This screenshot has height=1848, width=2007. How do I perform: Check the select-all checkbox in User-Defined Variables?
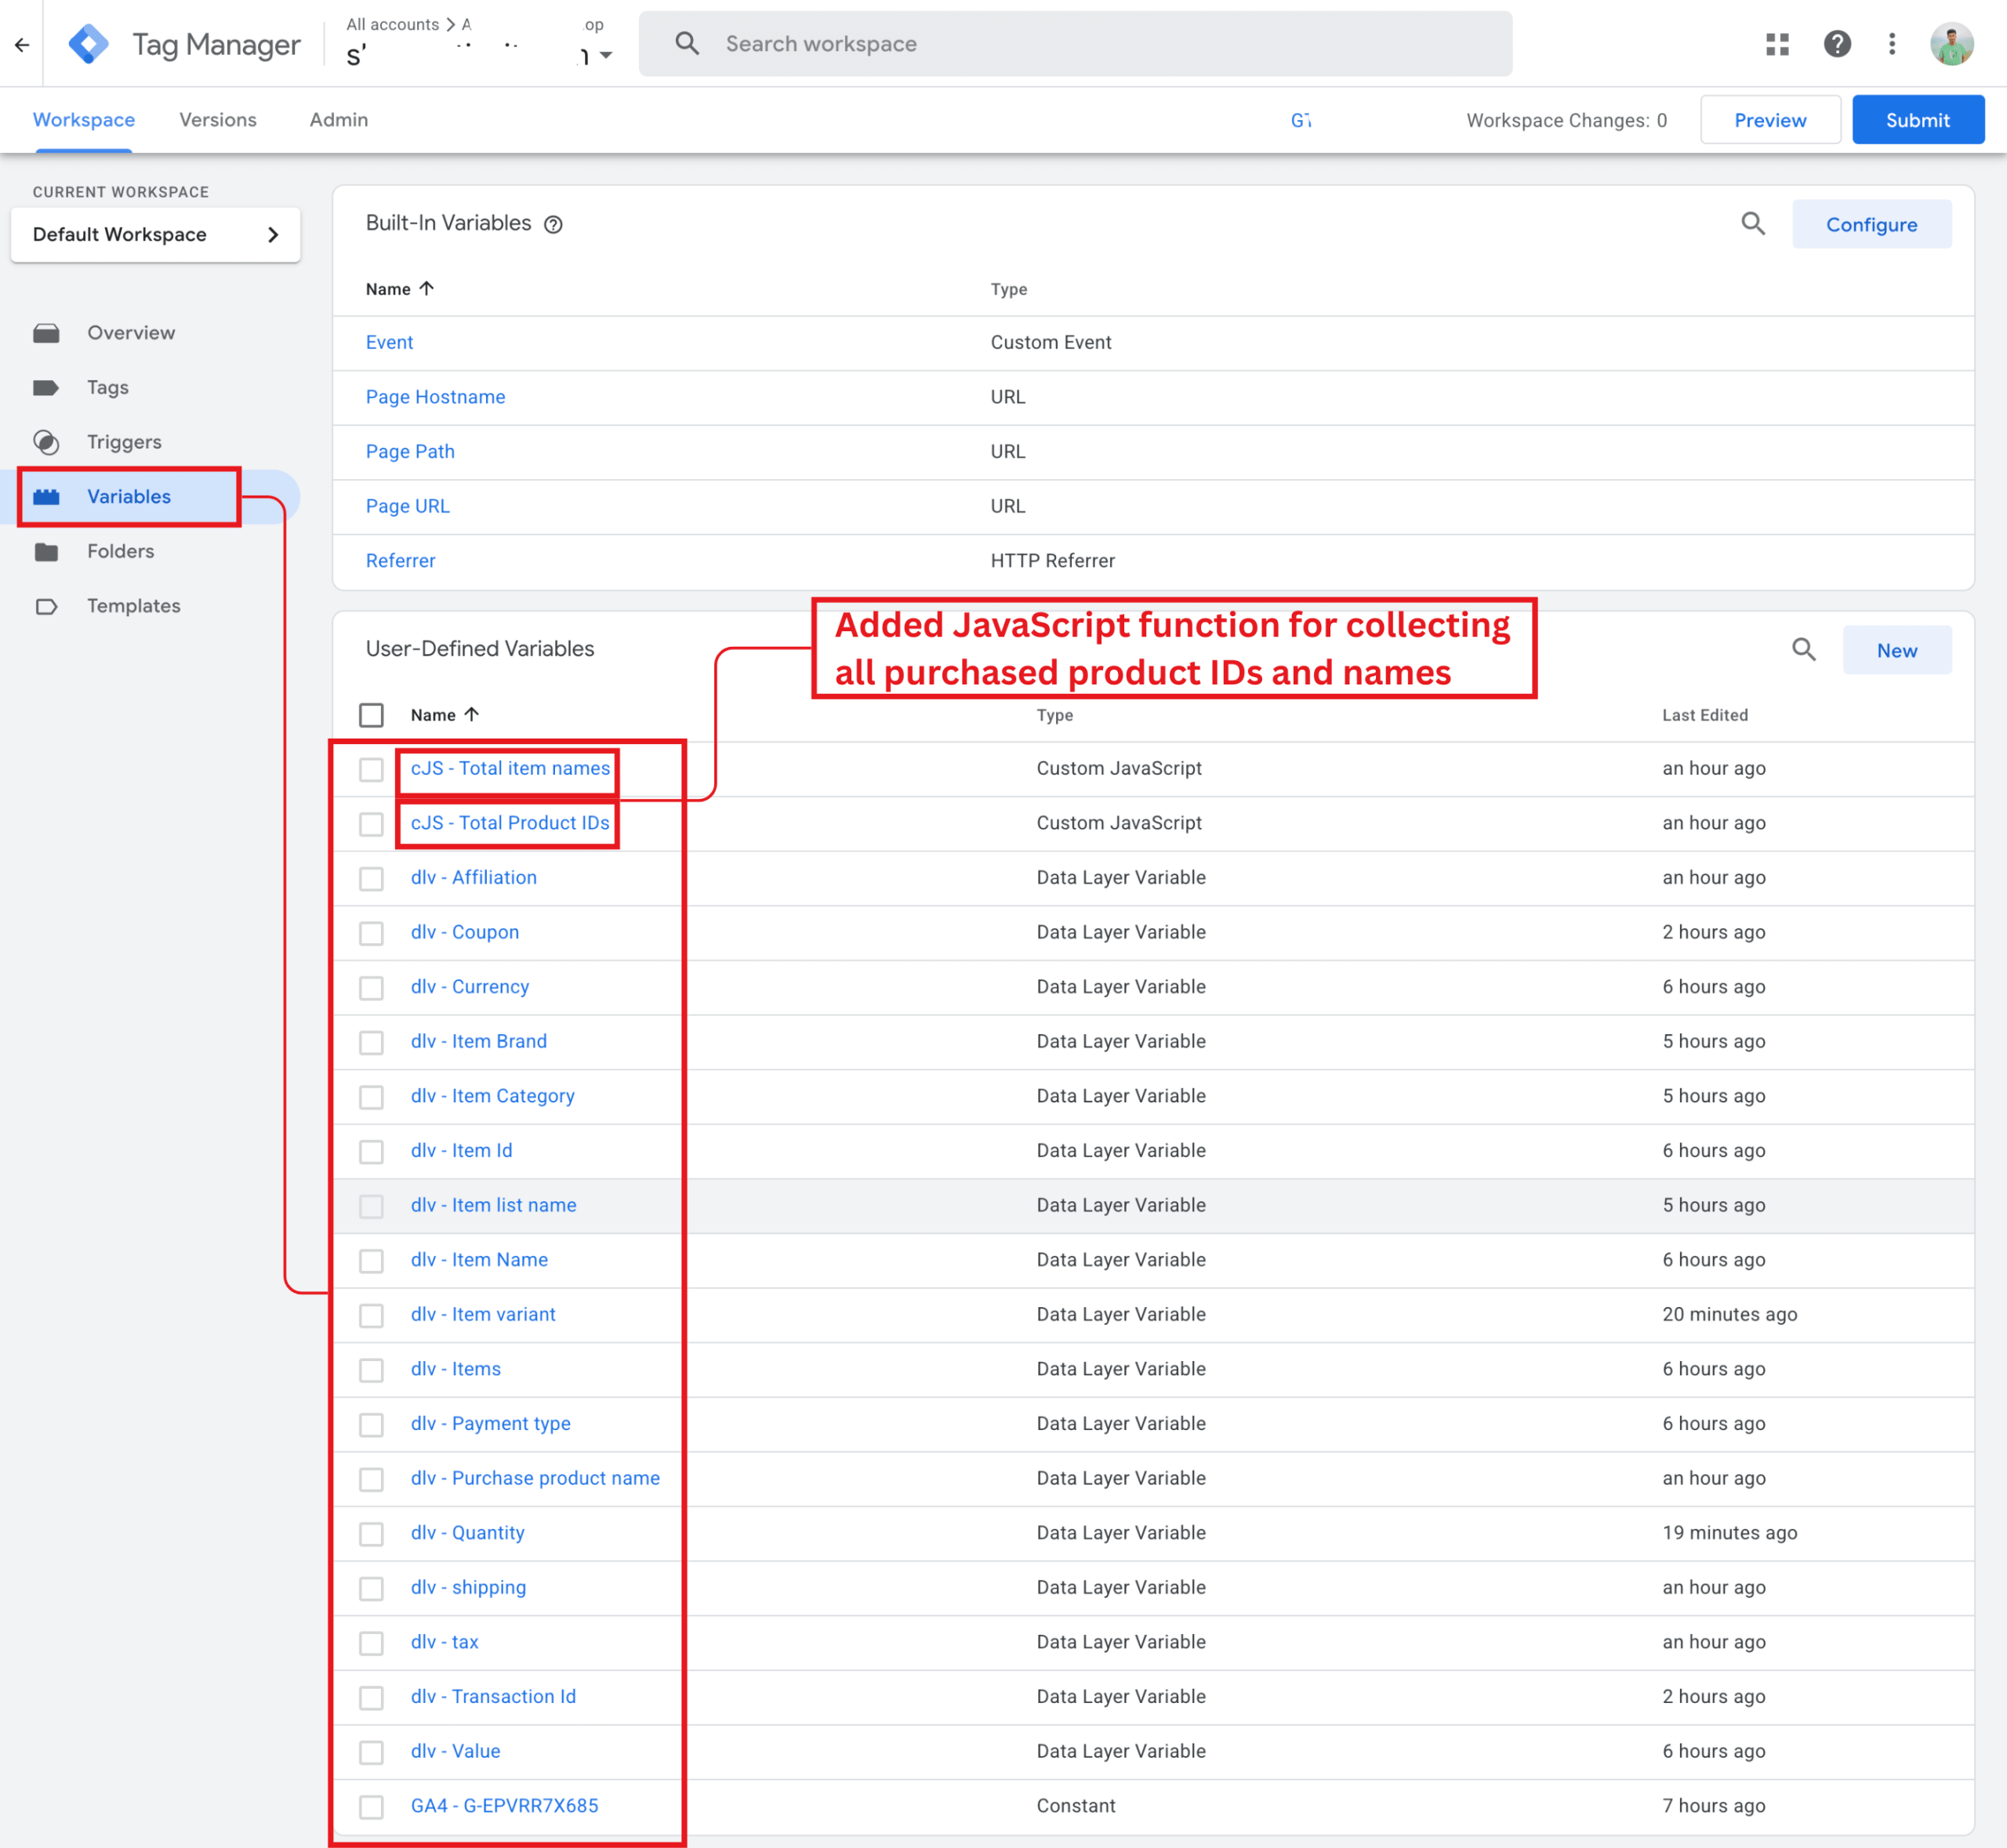[x=371, y=715]
